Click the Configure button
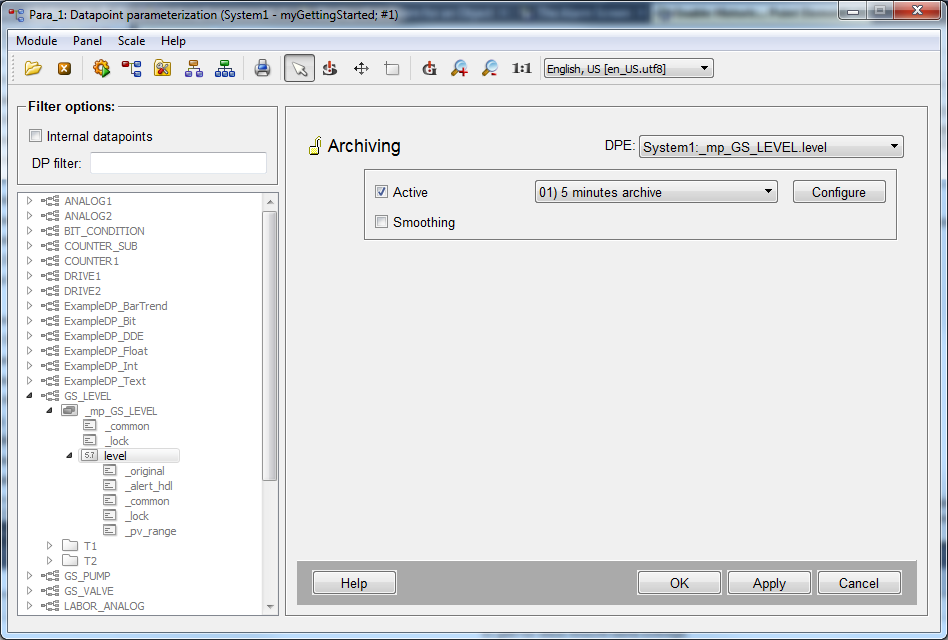This screenshot has width=948, height=640. point(839,192)
